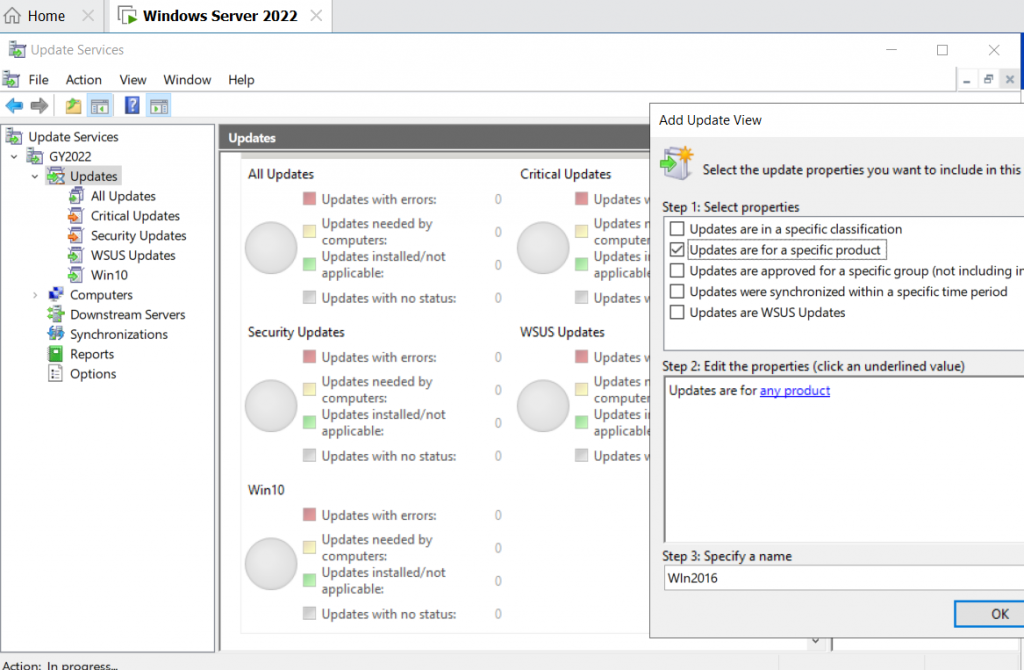
Task: Click the Reports icon
Action: coord(56,354)
